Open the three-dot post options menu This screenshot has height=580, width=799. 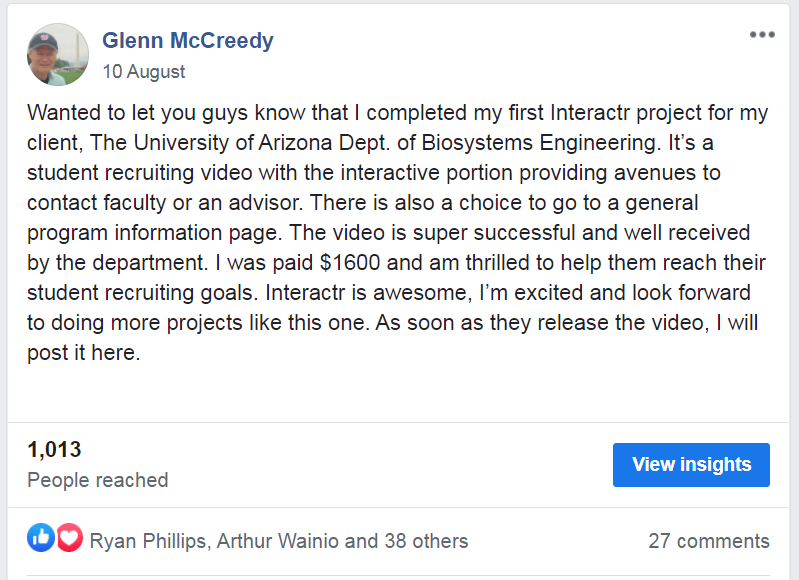tap(762, 35)
